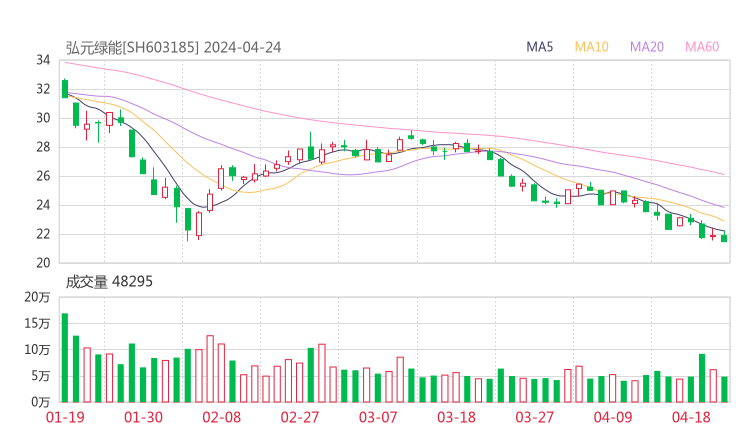Click the chart title 弘元绿能[SH603185] 2024-04-24
Image resolution: width=740 pixels, height=440 pixels.
coord(173,48)
